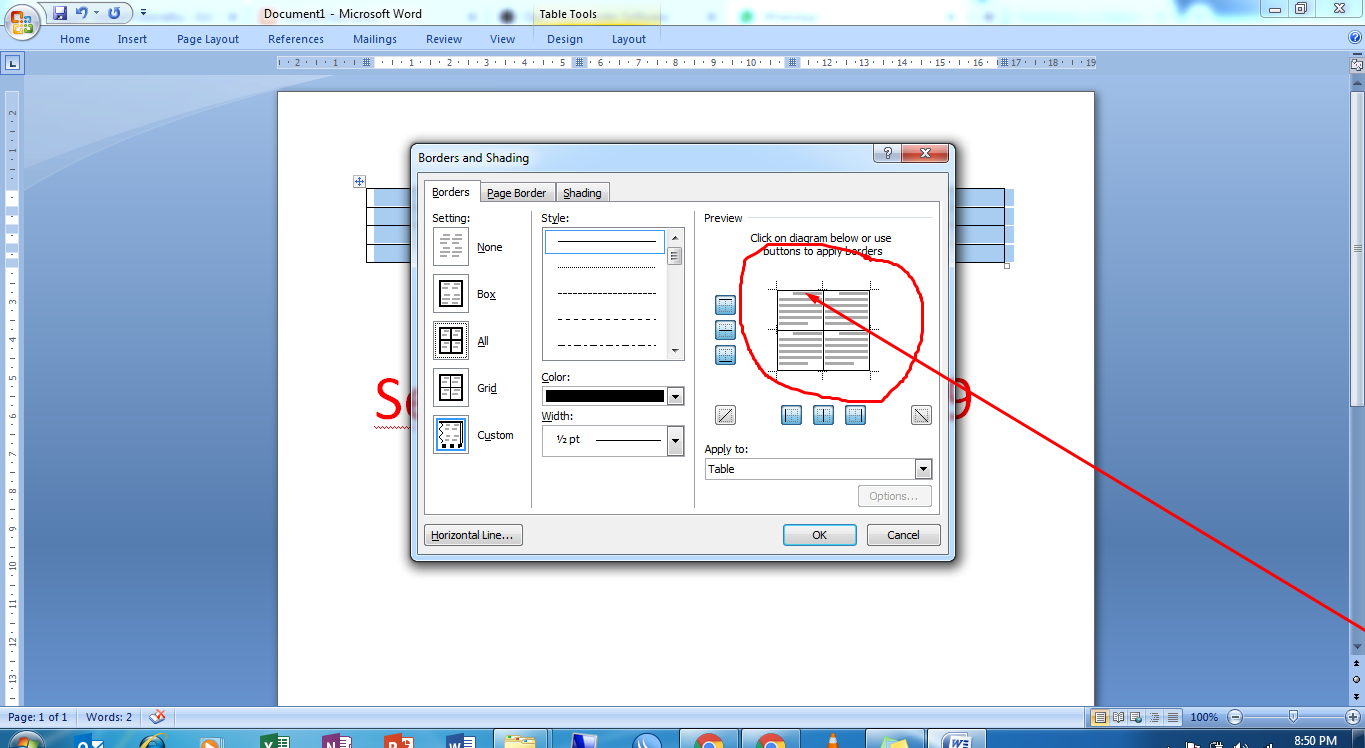Viewport: 1365px width, 748px height.
Task: Choose the Custom border setting icon
Action: click(451, 434)
